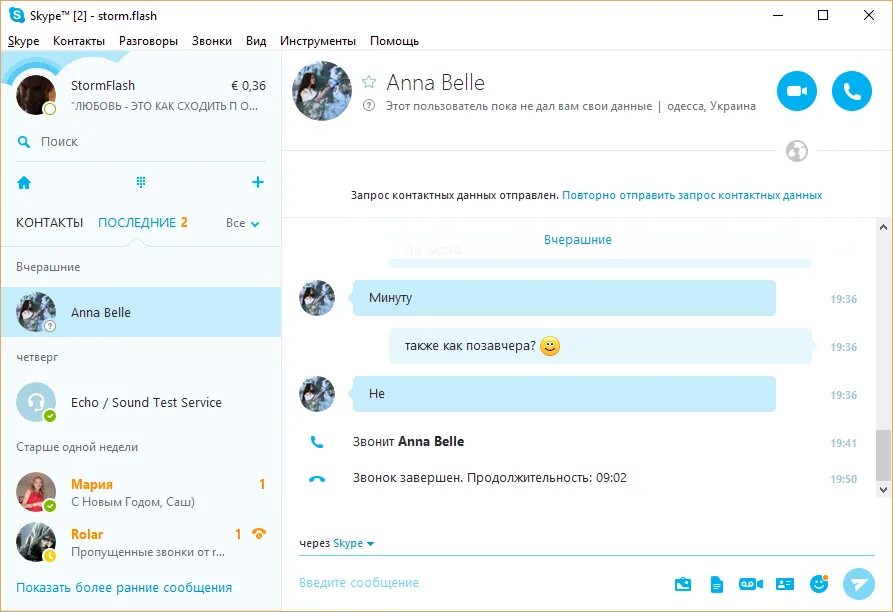This screenshot has width=893, height=612.
Task: Select Anna Belle conversation in list
Action: (141, 312)
